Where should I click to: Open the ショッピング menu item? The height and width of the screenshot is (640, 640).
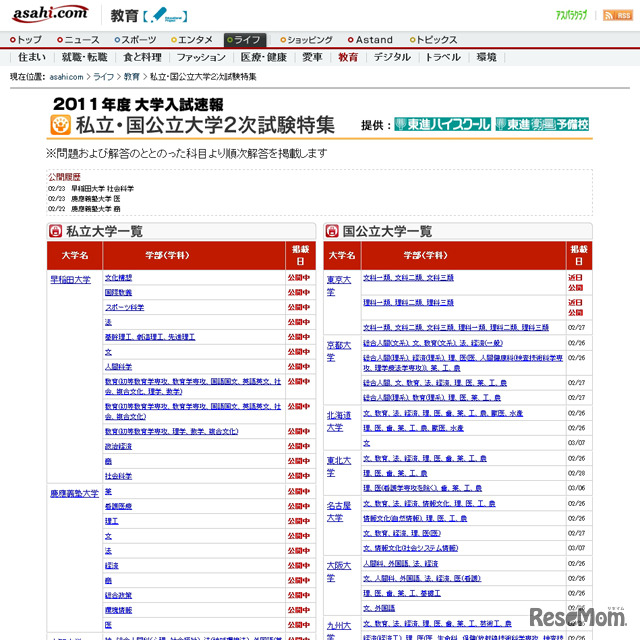[306, 40]
